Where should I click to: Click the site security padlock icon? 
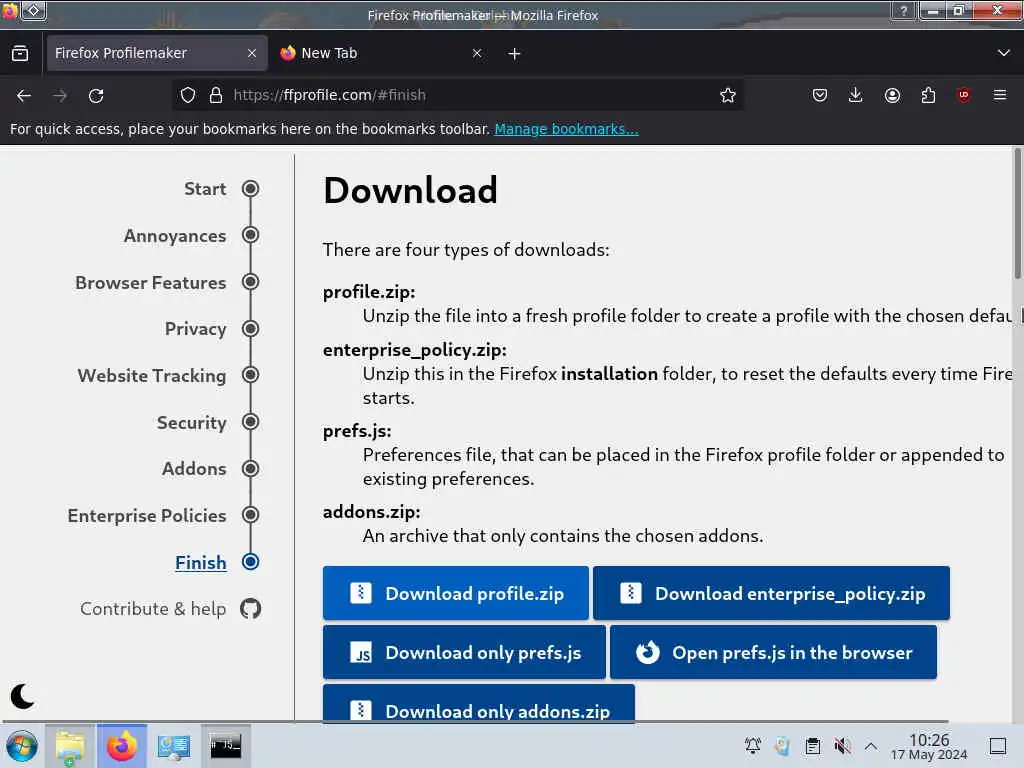click(x=216, y=95)
